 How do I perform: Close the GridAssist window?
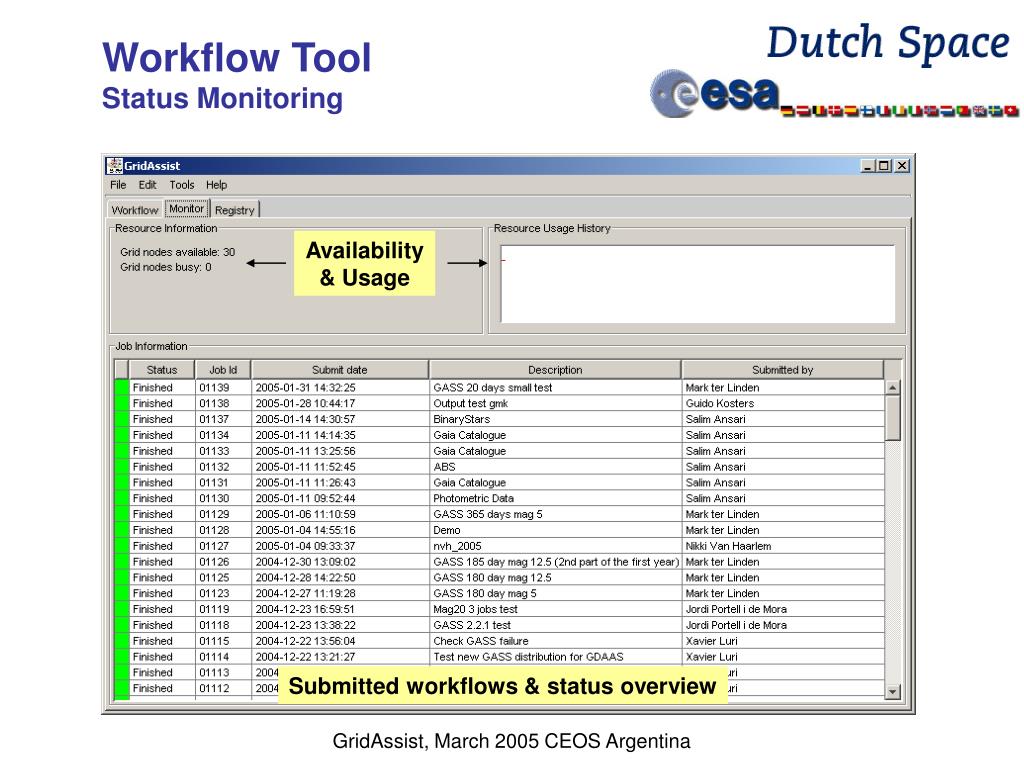point(901,166)
